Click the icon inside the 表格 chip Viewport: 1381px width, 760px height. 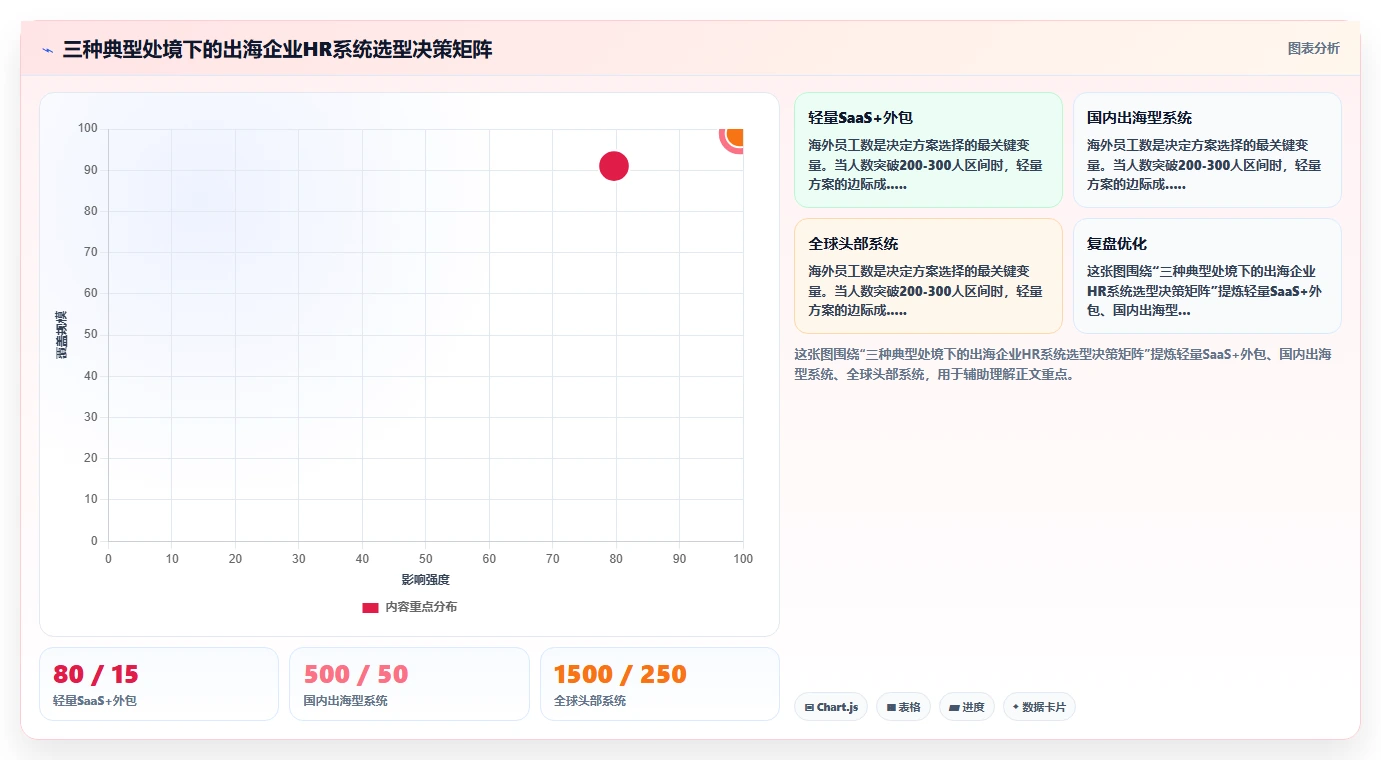[x=891, y=708]
